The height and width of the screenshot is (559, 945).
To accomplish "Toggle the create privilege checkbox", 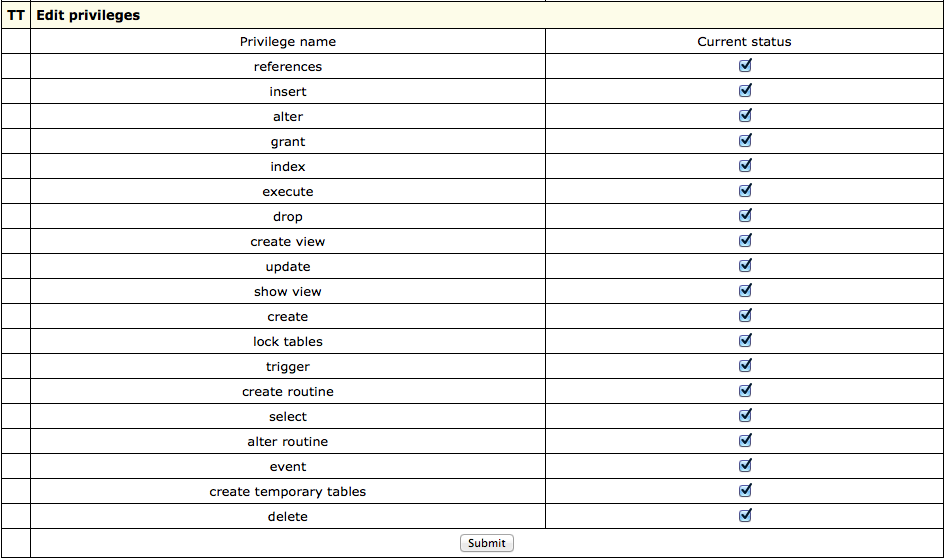I will tap(745, 316).
